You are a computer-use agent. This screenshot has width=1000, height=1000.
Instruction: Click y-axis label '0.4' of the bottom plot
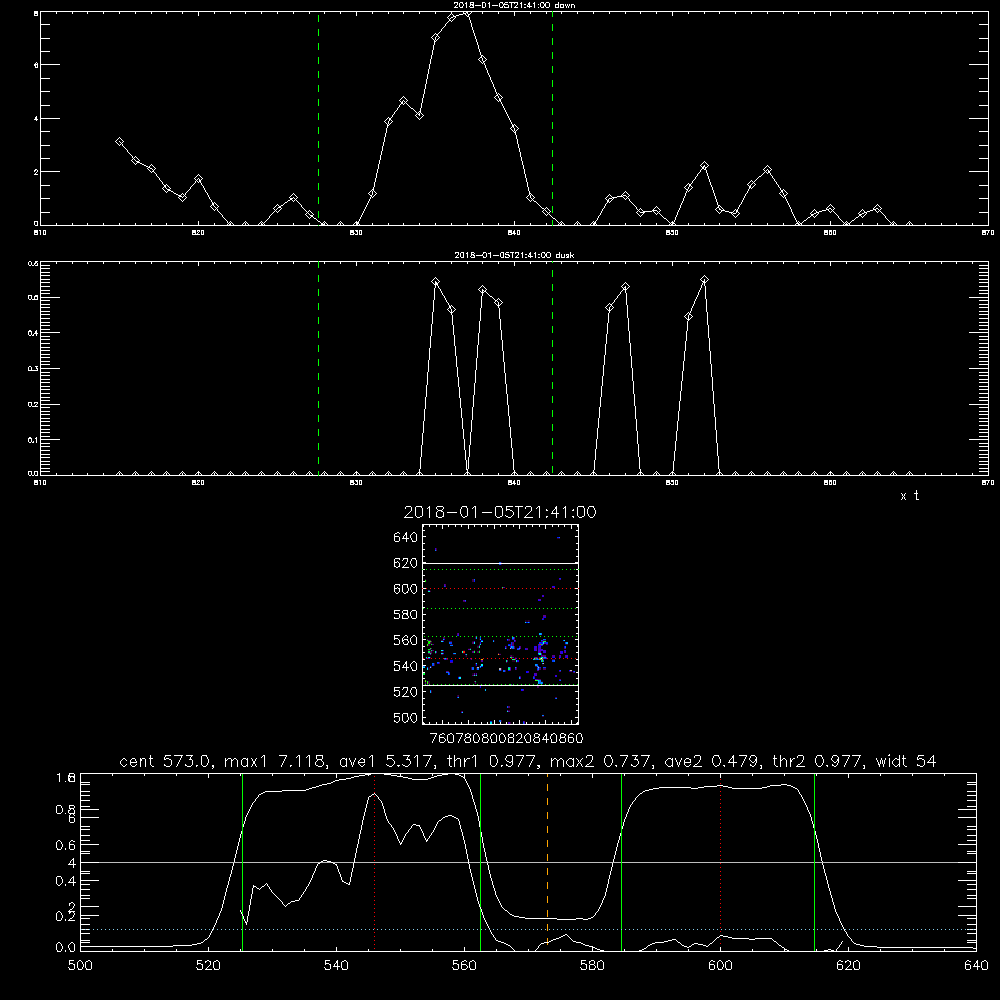pyautogui.click(x=66, y=881)
